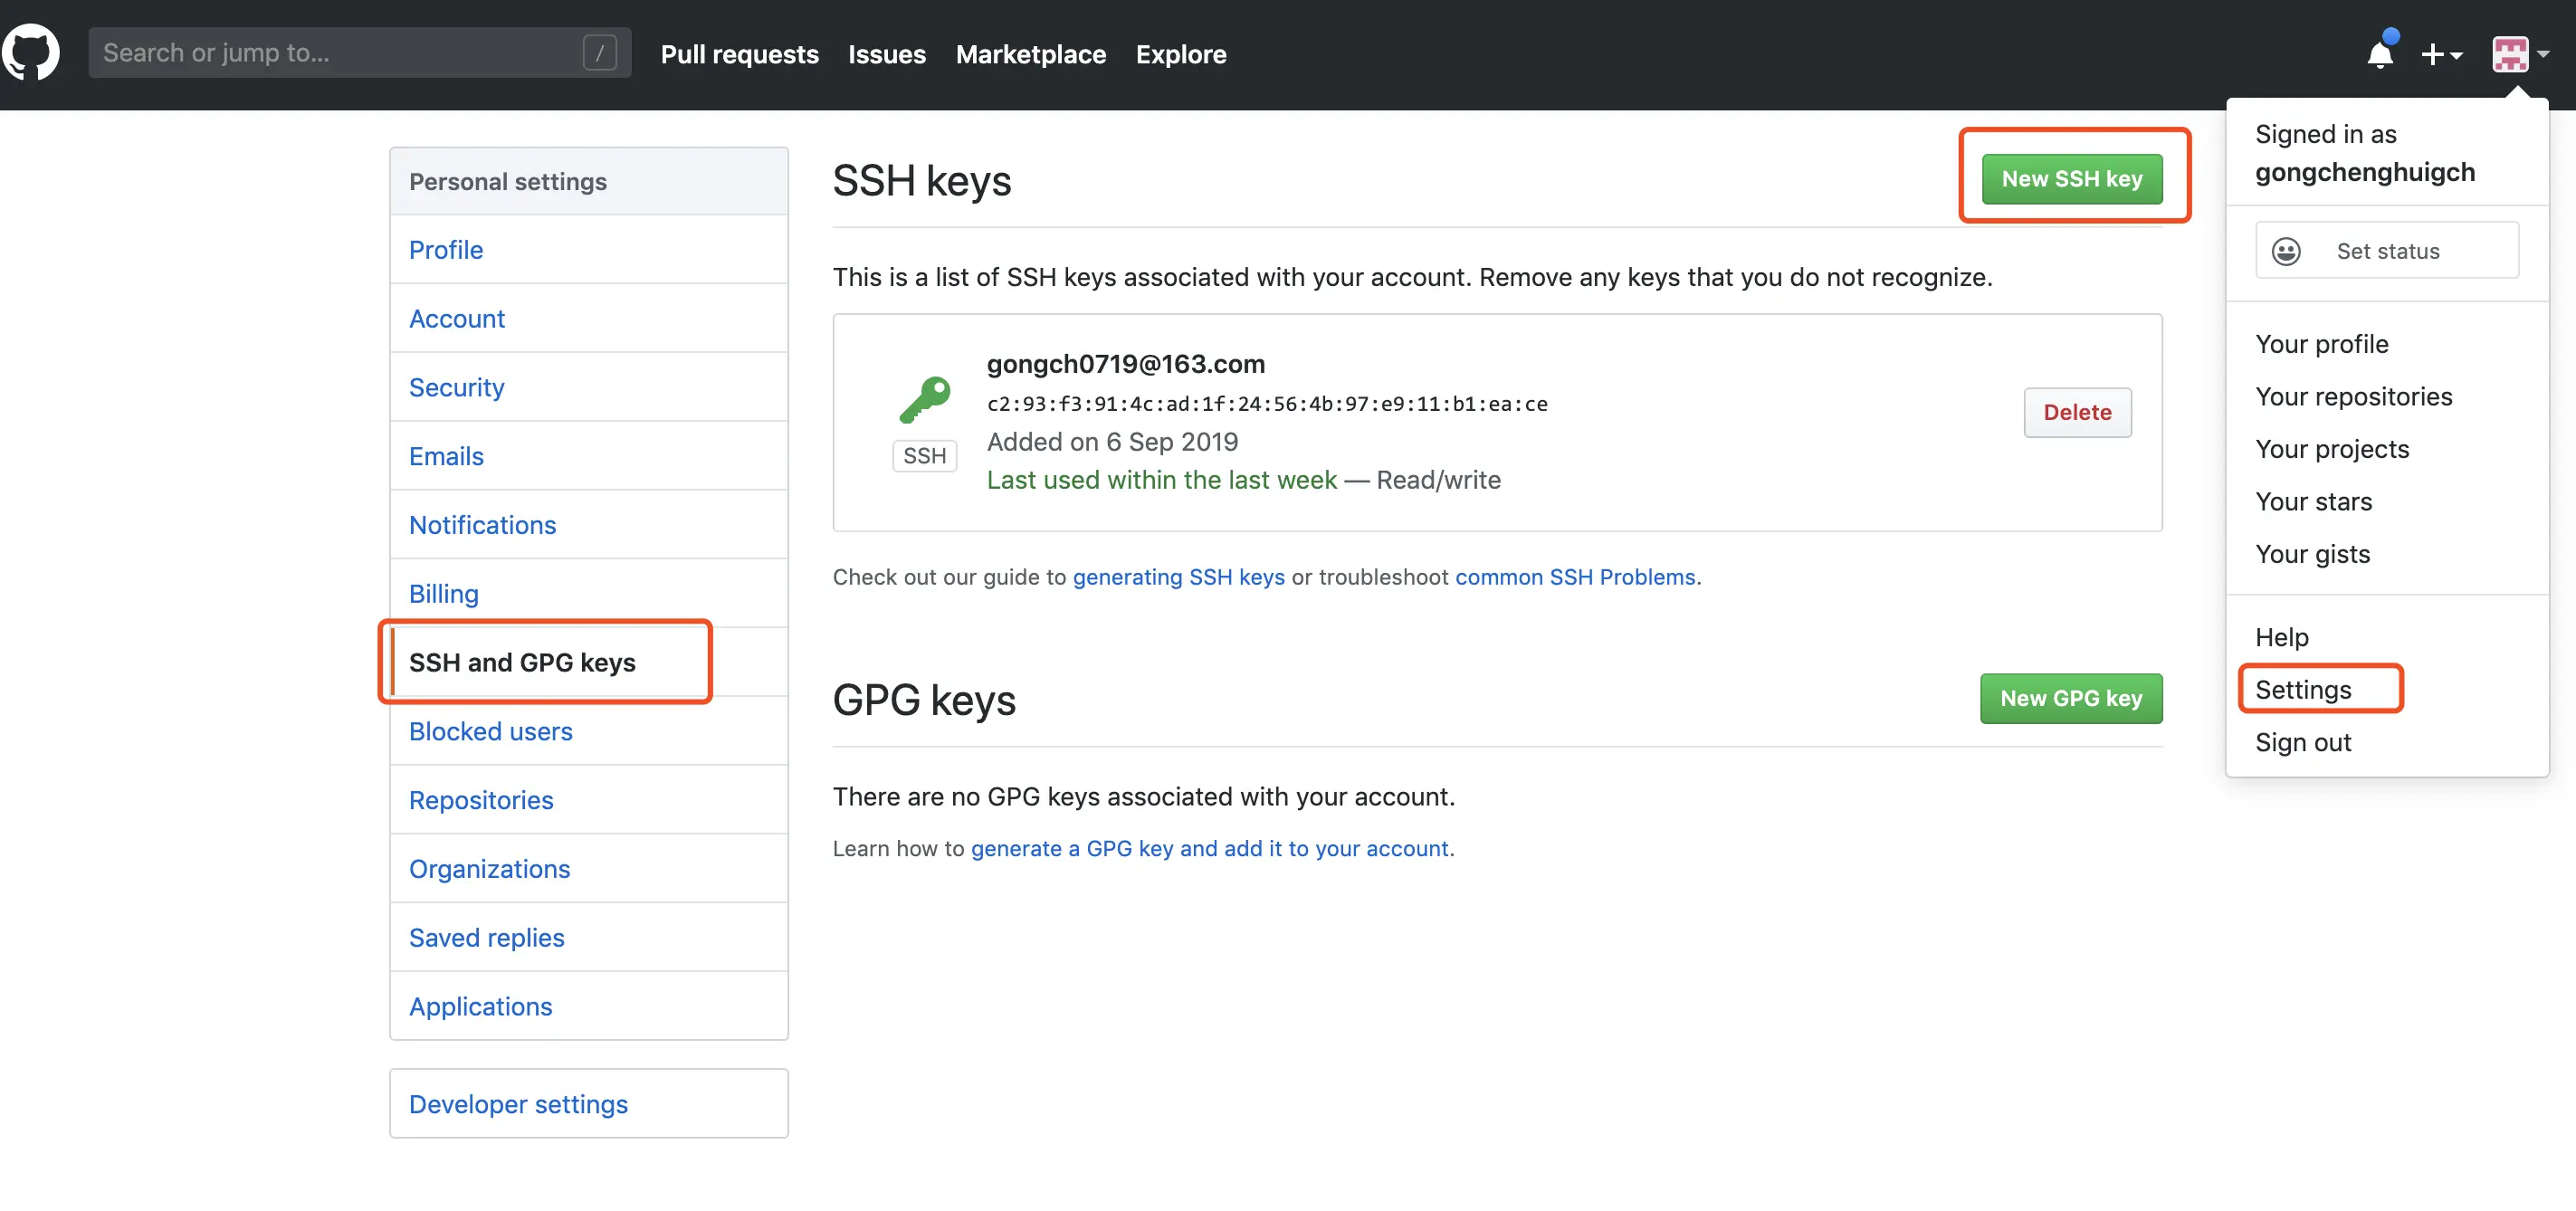Delete the gongch0719@163.com SSH key
This screenshot has width=2576, height=1211.
(2077, 412)
